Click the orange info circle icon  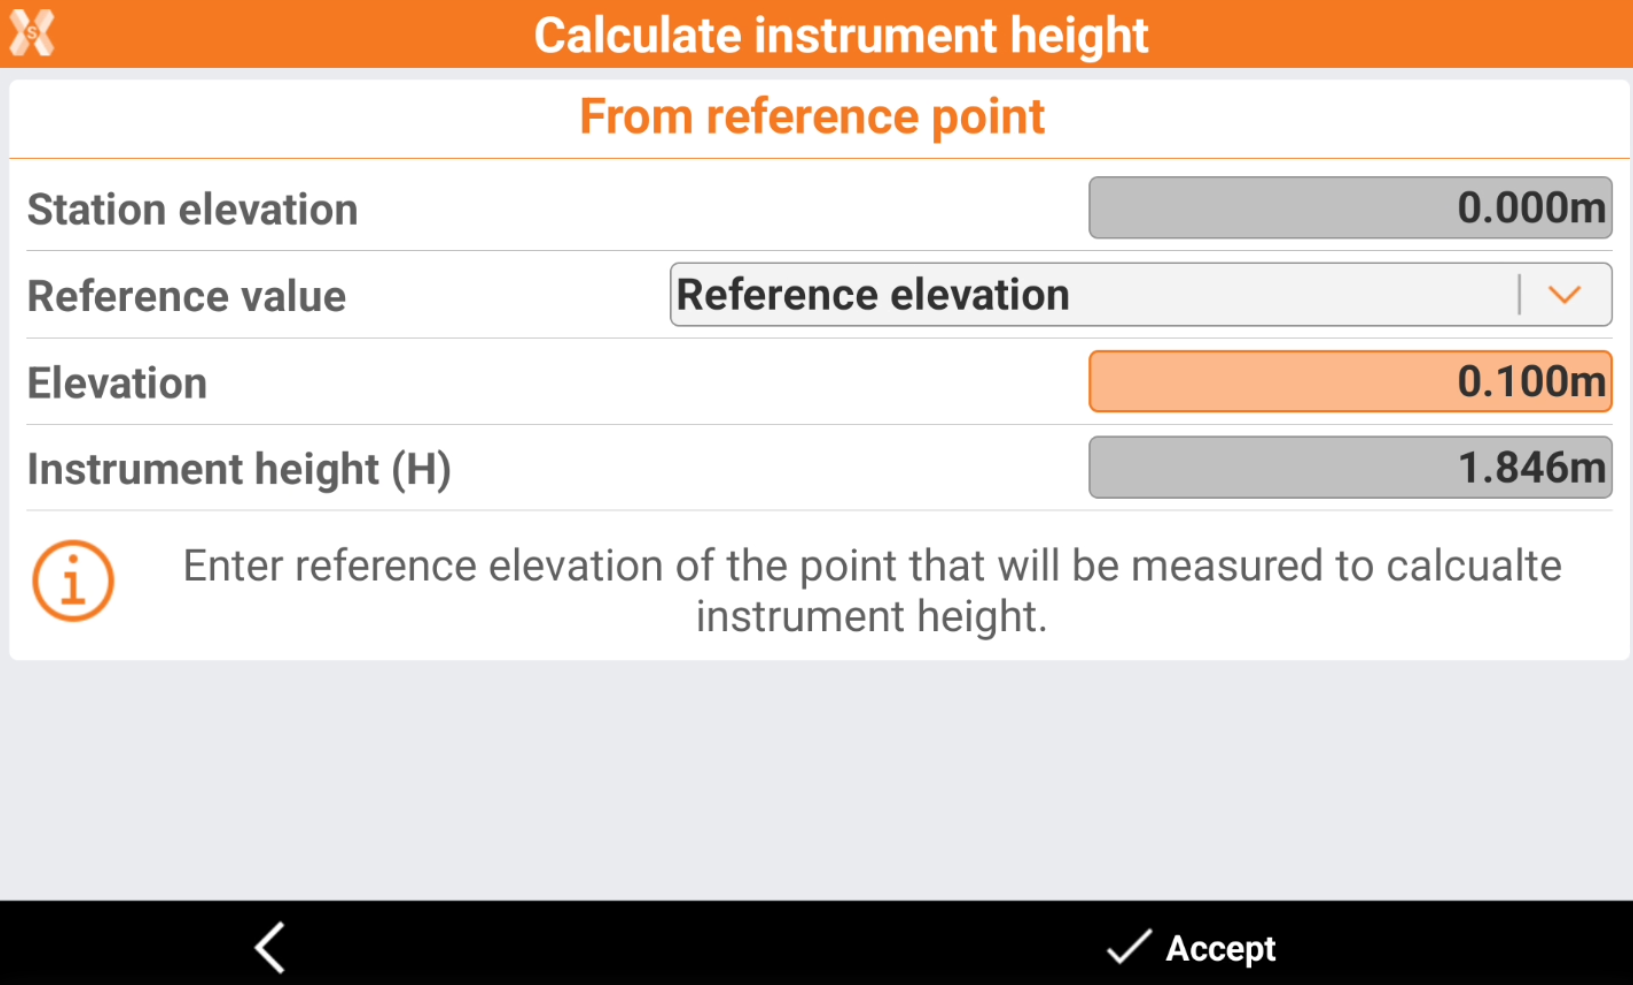point(73,581)
